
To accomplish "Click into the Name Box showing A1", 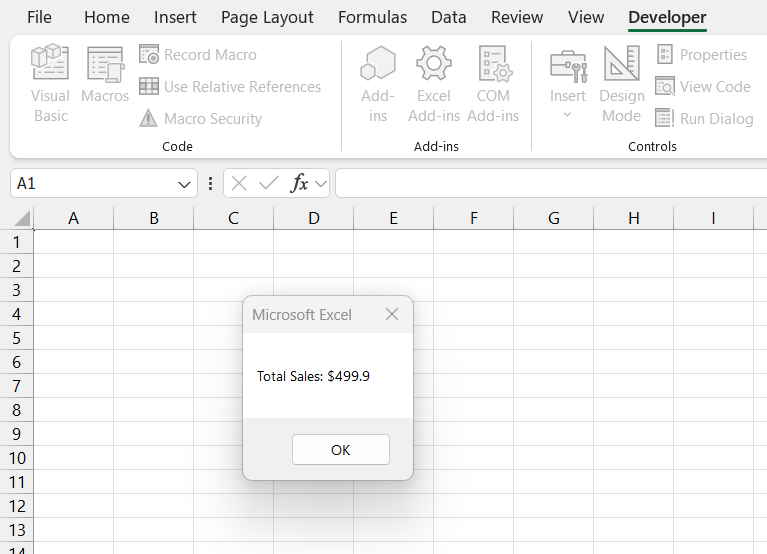I will tap(93, 184).
